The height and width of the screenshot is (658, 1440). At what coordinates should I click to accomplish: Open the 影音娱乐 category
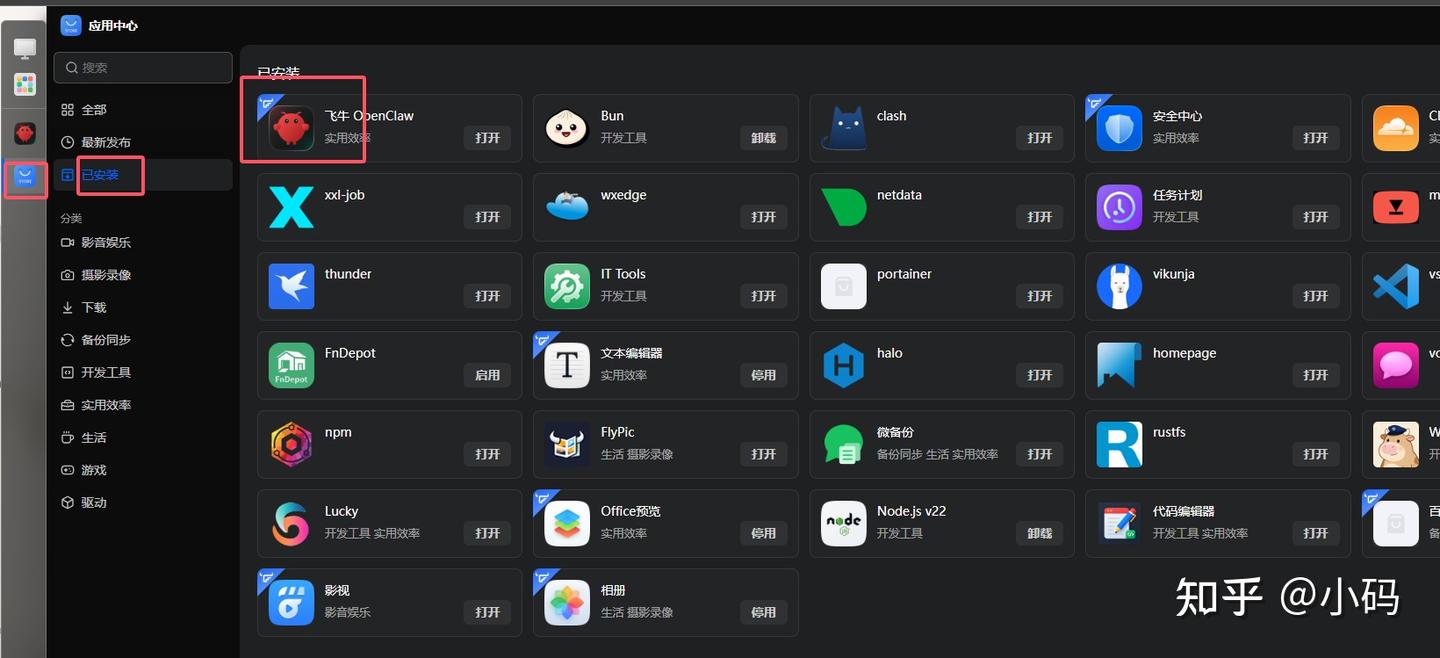[x=144, y=242]
